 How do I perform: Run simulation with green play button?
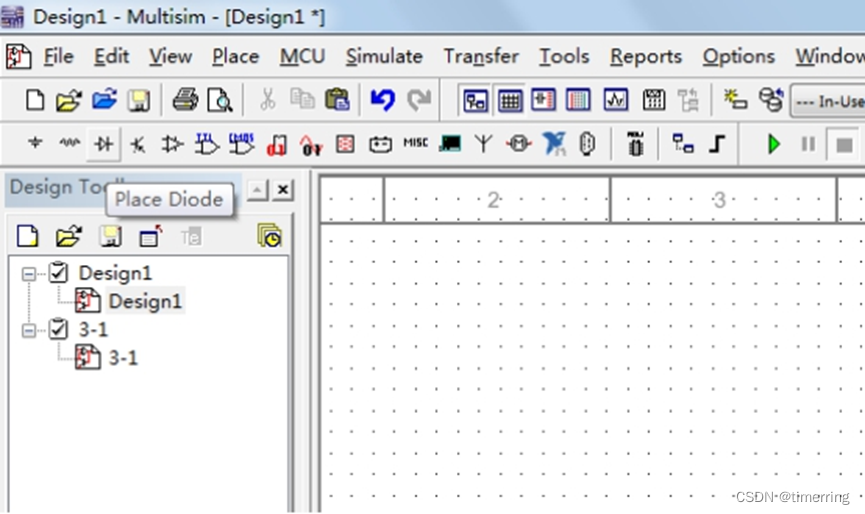[x=774, y=144]
